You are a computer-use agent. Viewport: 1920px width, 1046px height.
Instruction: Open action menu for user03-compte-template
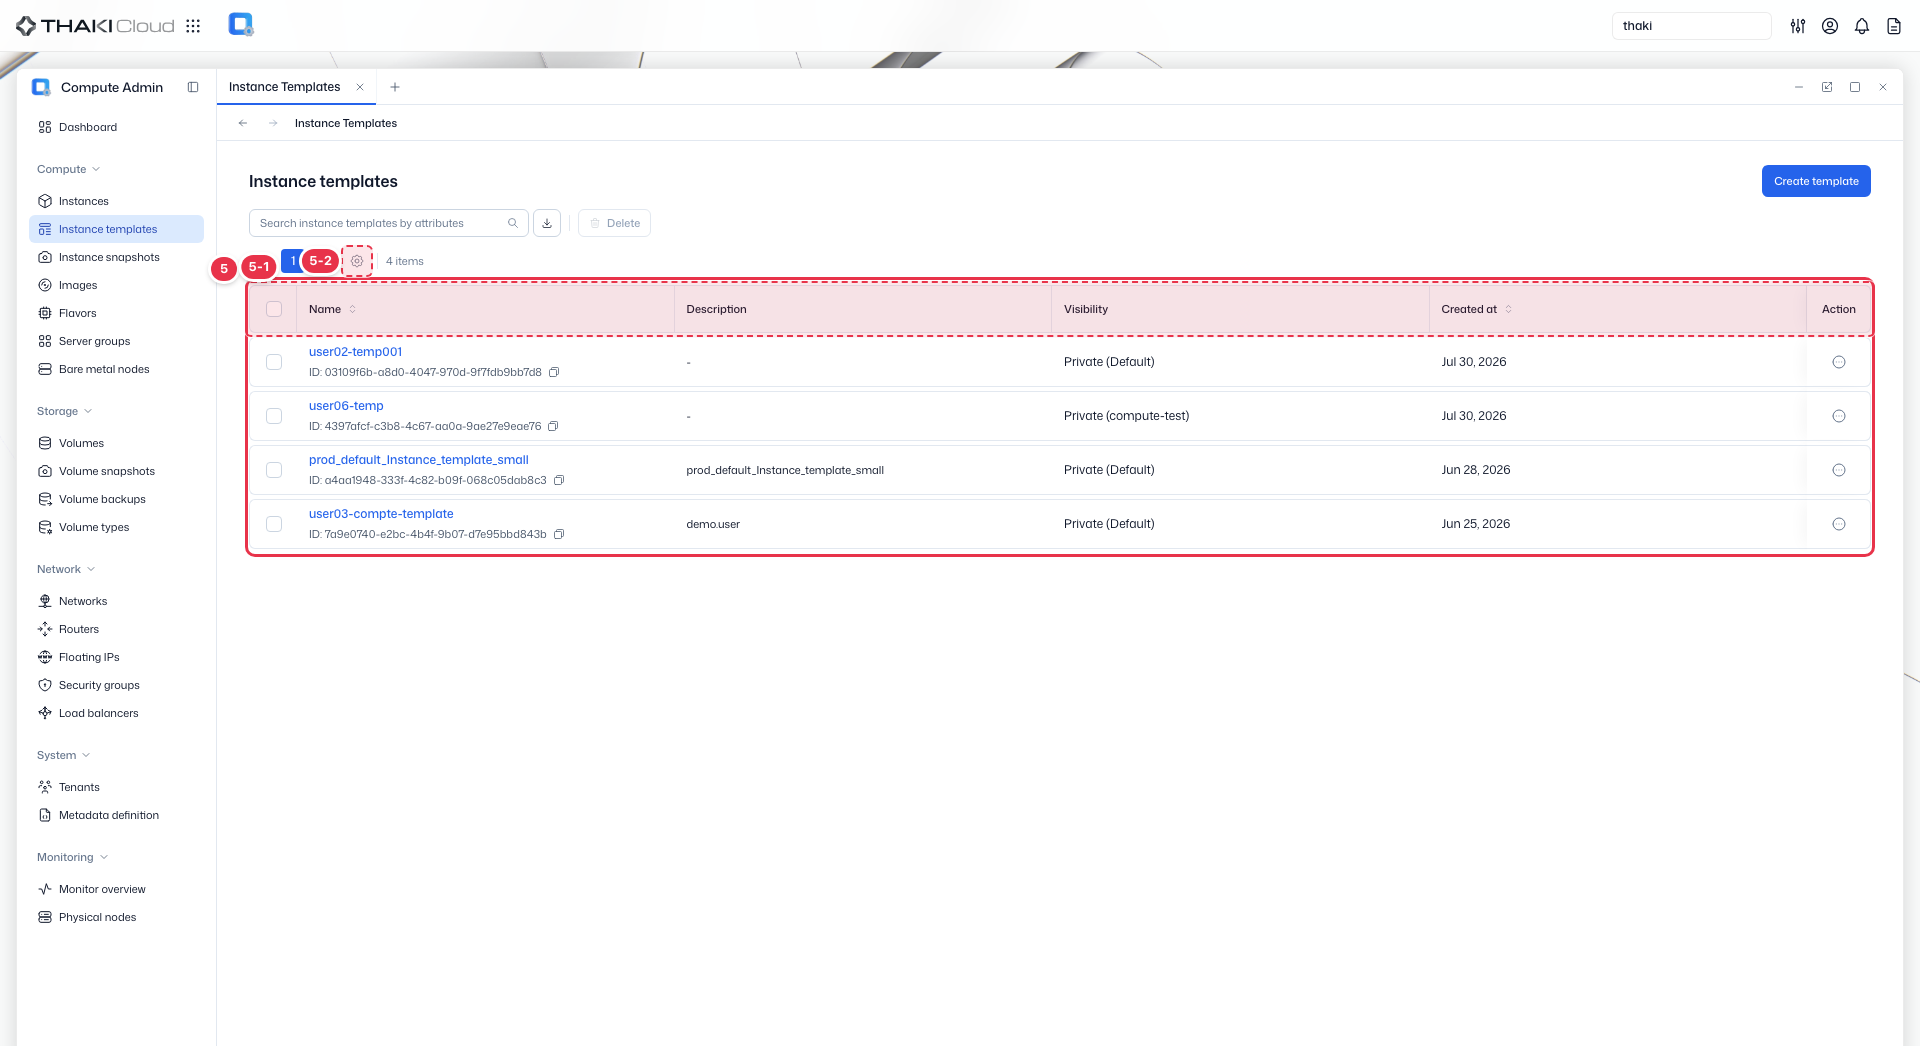click(1839, 524)
